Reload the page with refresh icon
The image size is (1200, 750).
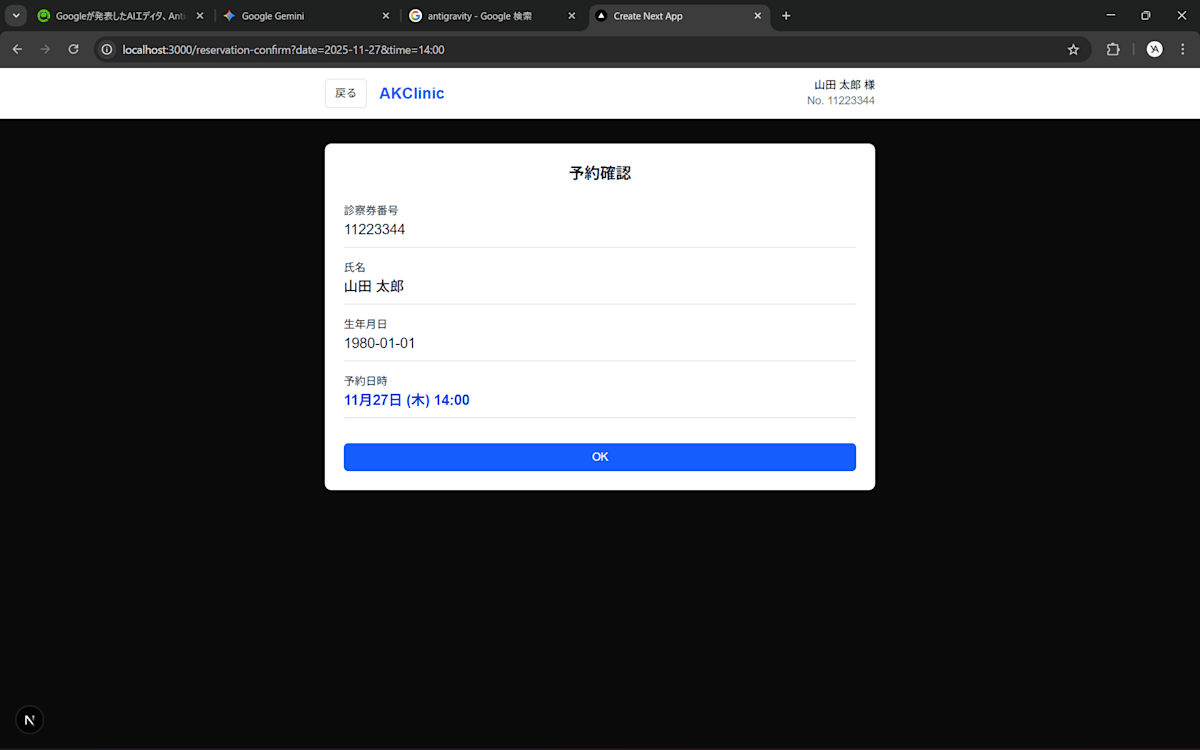[x=73, y=49]
